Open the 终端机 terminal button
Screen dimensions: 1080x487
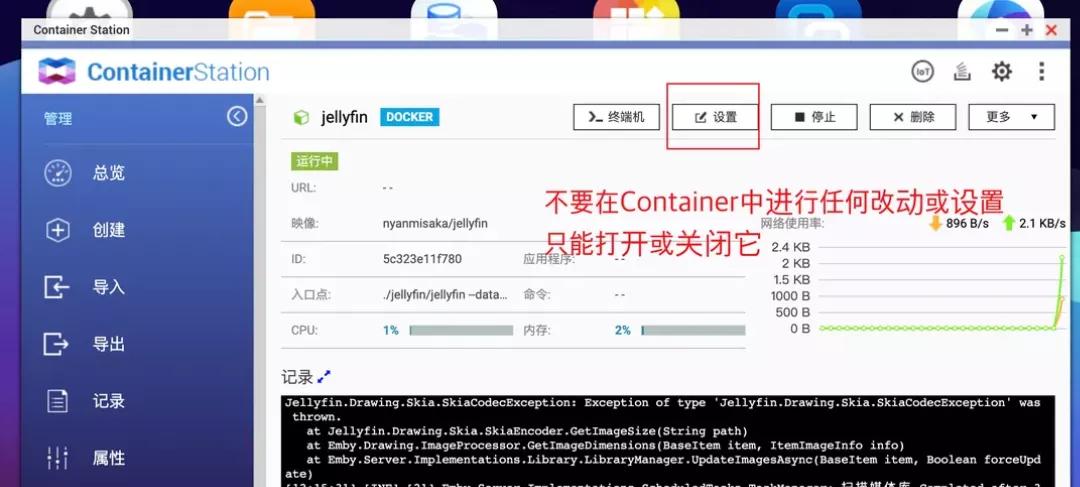pyautogui.click(x=616, y=117)
